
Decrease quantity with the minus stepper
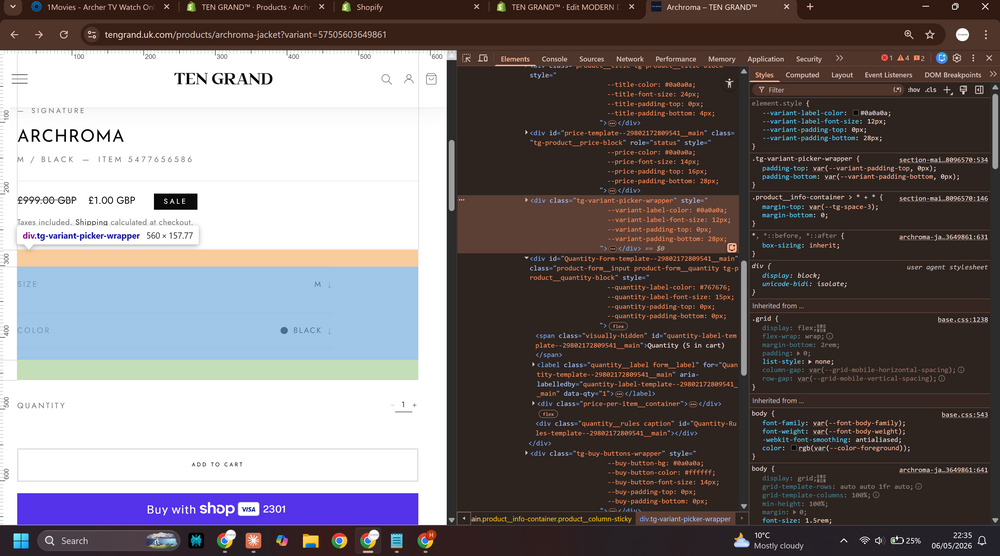click(x=393, y=405)
